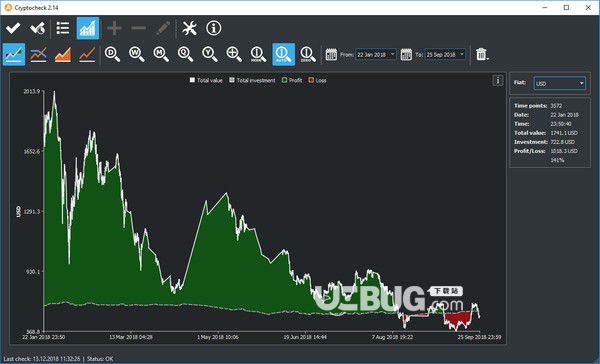This screenshot has height=364, width=600.
Task: Zoom chart to year with Y magnifier
Action: coord(210,54)
